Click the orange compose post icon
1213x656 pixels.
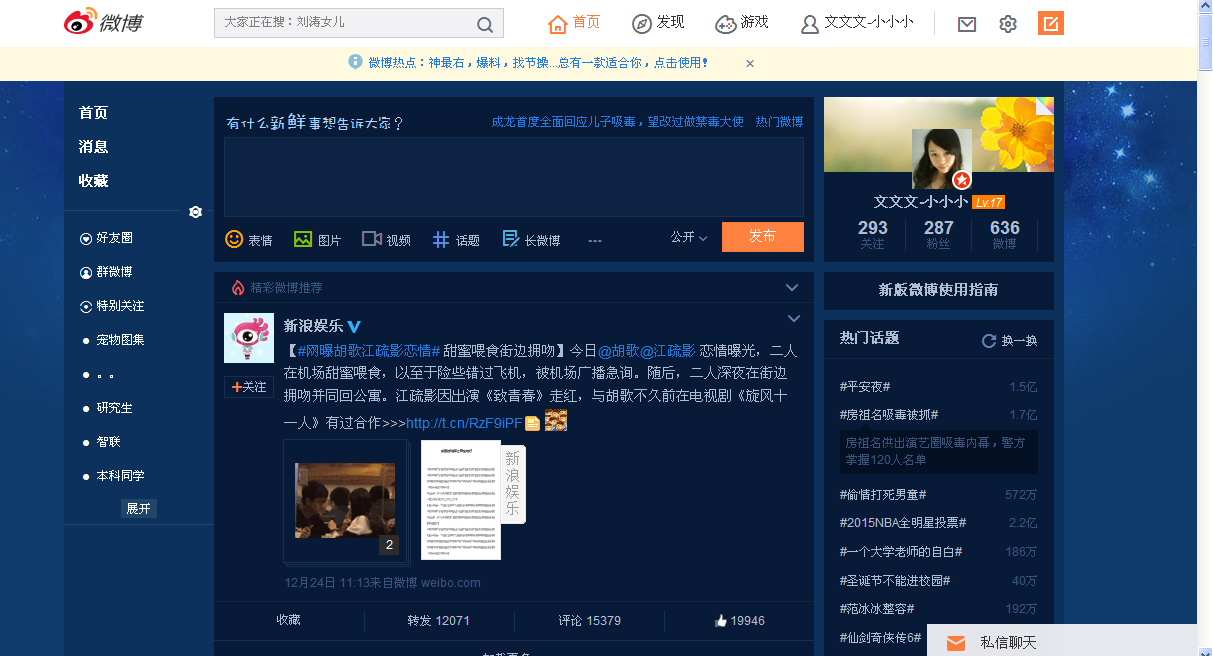pos(1050,23)
